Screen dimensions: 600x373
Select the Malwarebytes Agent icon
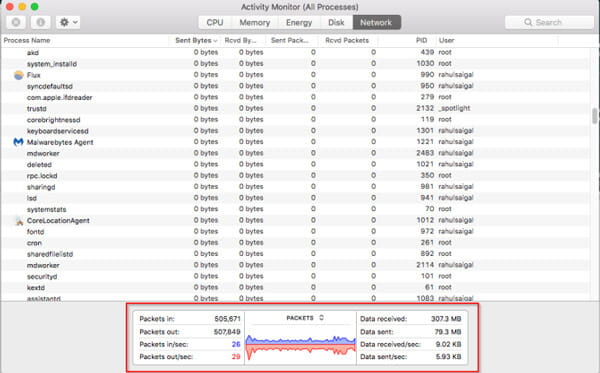(18, 142)
